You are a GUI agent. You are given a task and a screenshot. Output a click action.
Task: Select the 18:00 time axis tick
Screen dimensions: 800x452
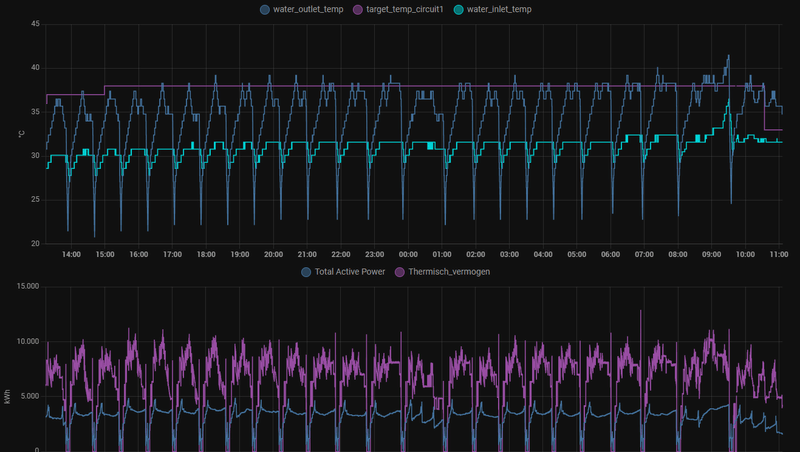(x=206, y=254)
